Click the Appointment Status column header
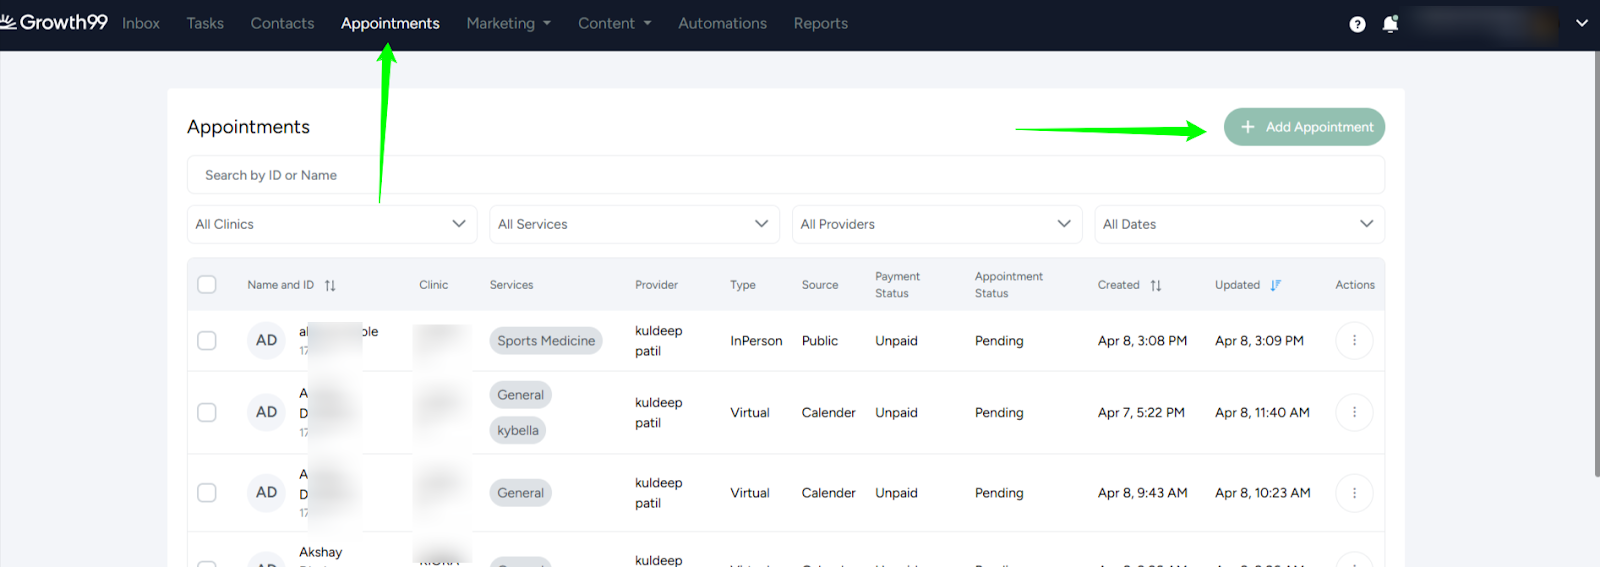 [1009, 285]
